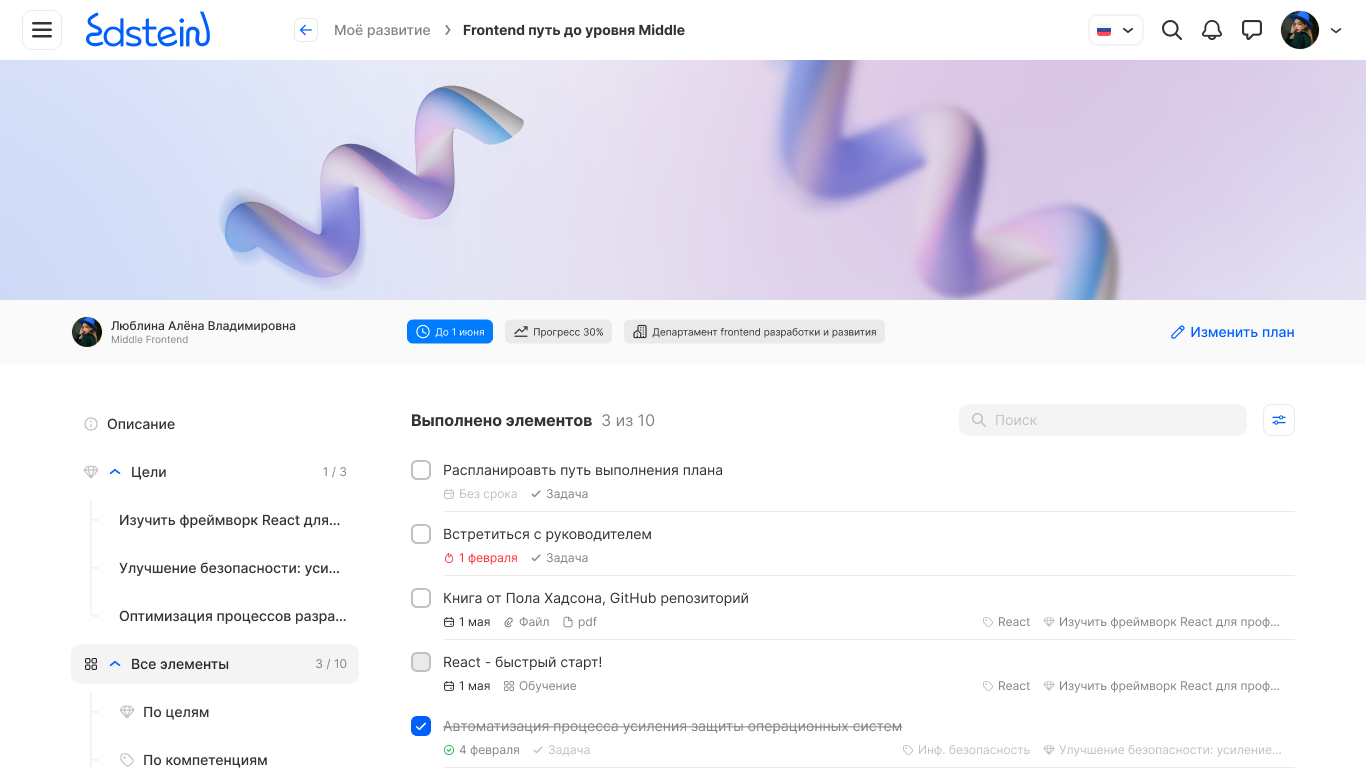
Task: Check 'Распланироавть путь выполнения плана' task
Action: point(421,470)
